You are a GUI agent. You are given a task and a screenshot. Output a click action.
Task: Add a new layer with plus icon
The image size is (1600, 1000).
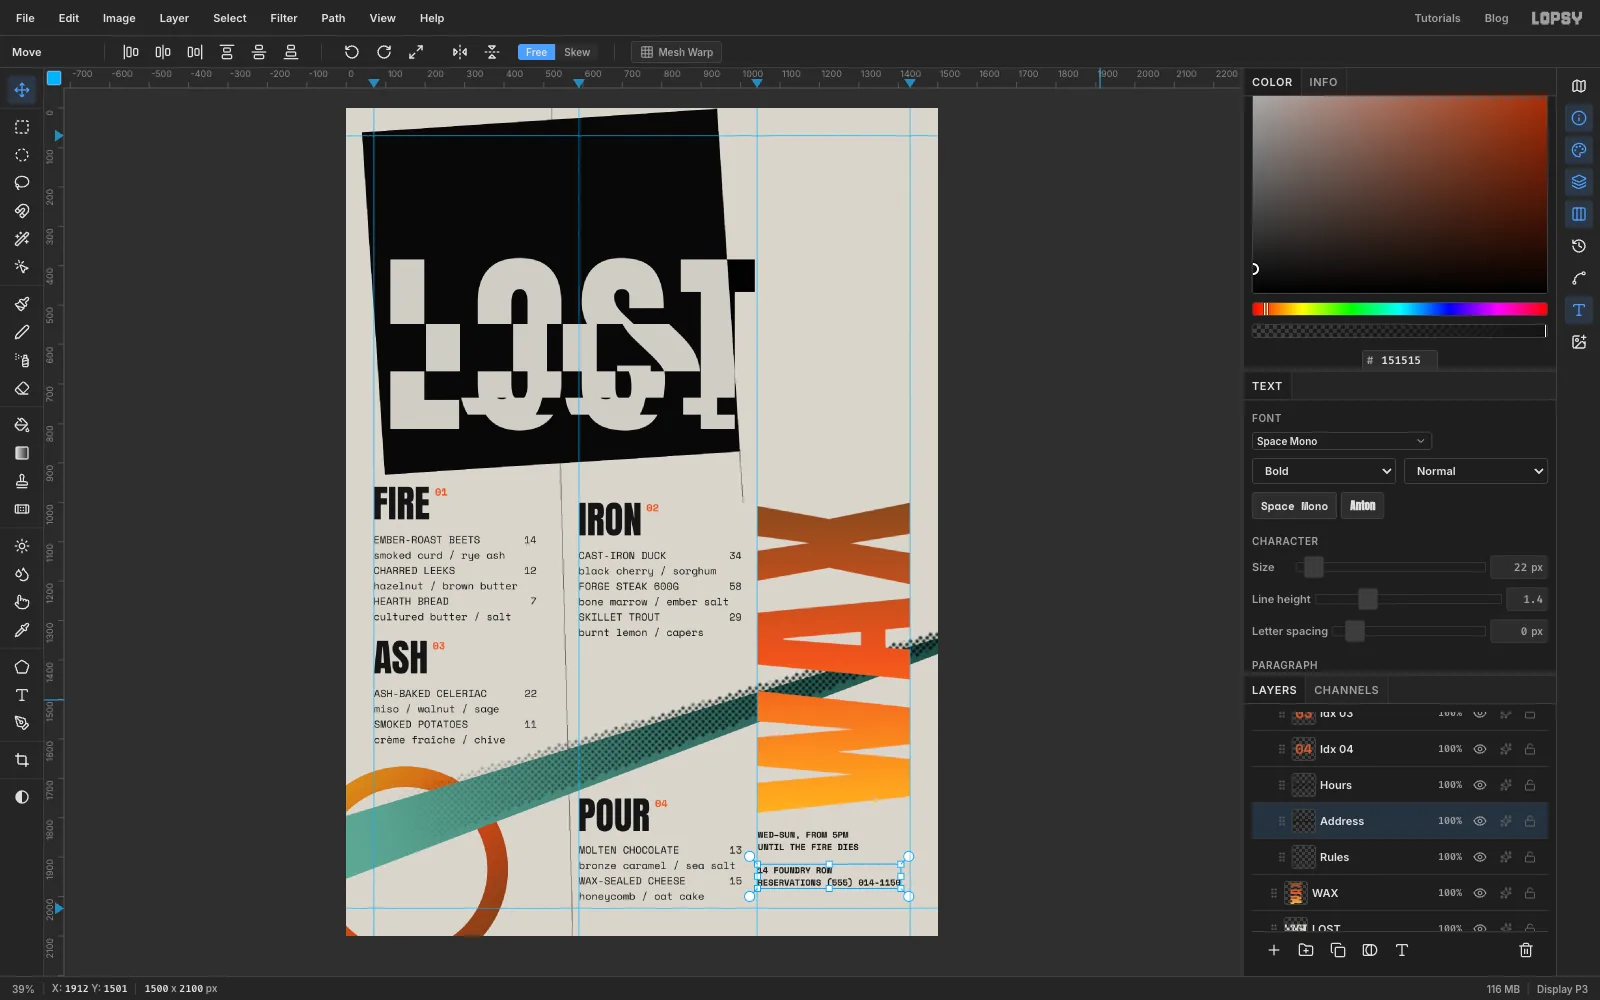point(1274,950)
